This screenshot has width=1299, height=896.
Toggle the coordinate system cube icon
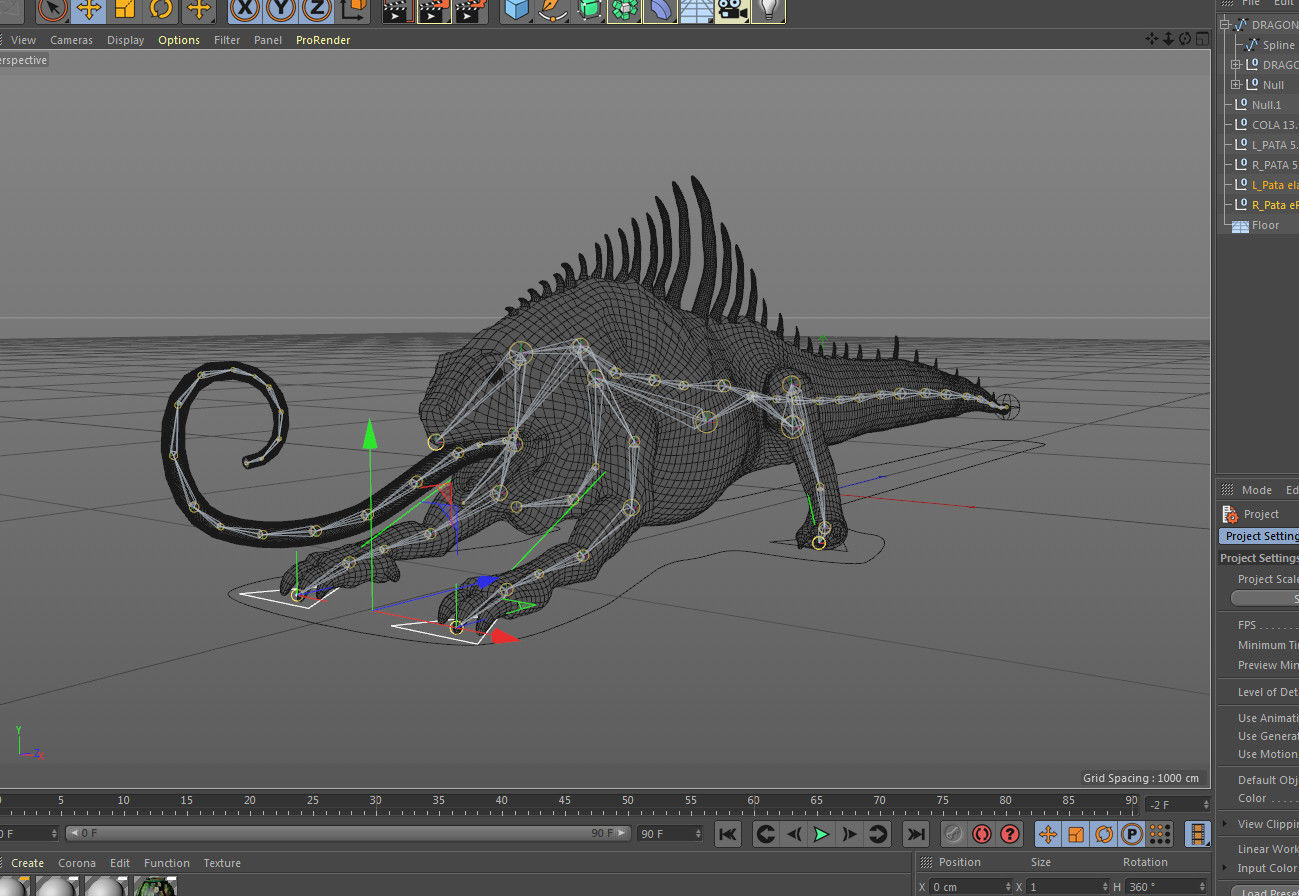(x=354, y=10)
